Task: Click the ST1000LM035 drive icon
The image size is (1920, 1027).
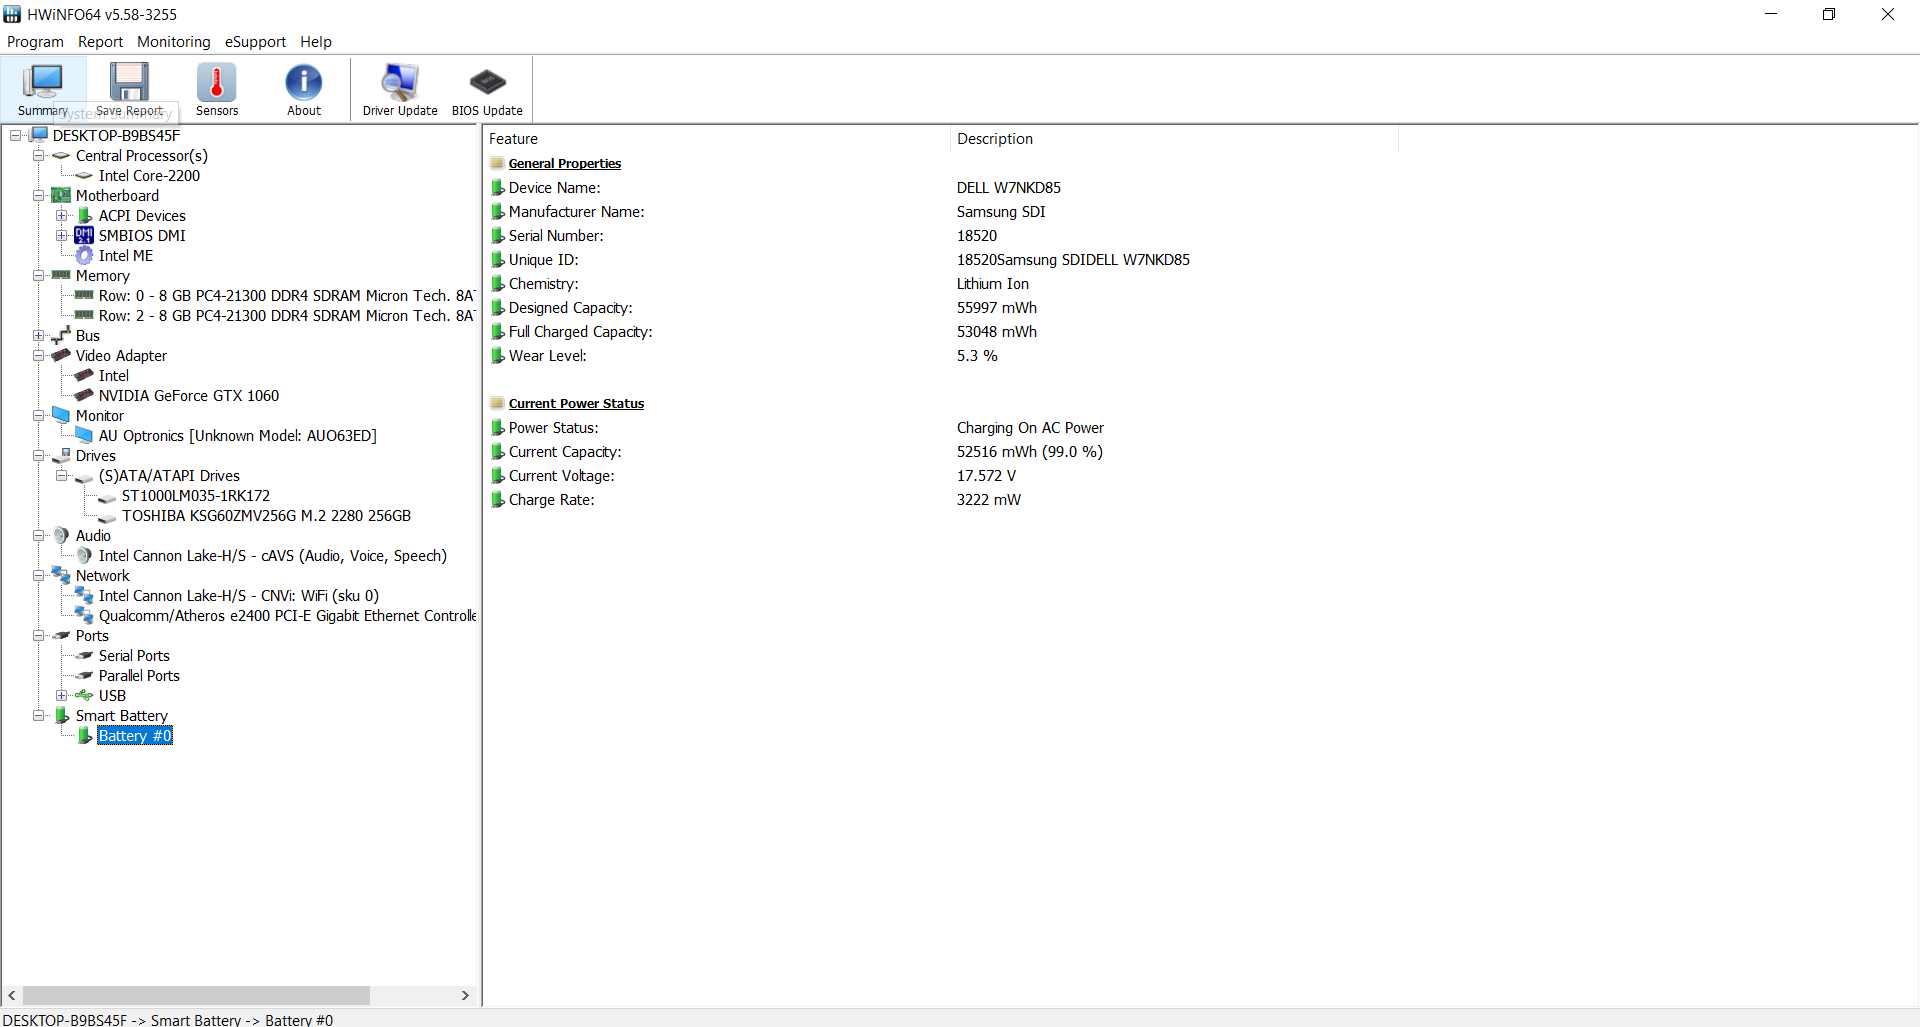Action: coord(107,496)
